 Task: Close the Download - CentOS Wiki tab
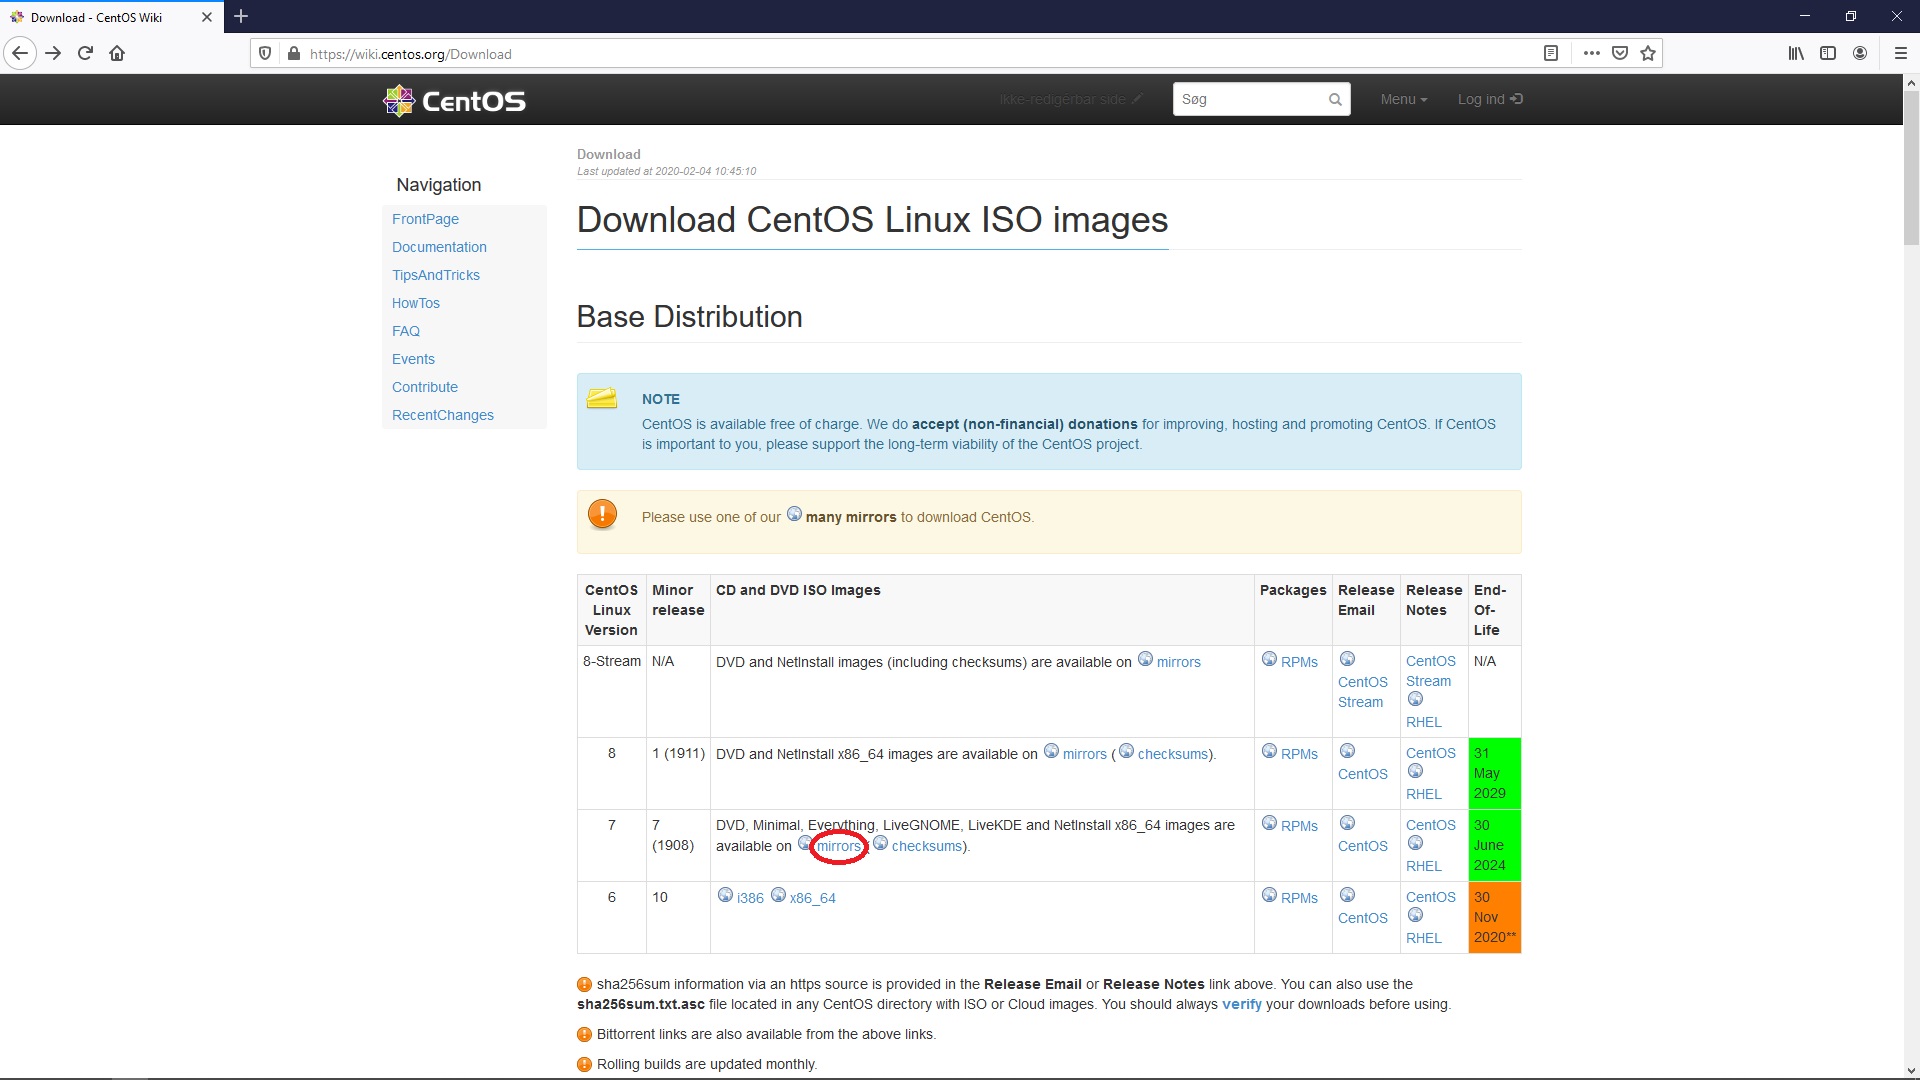(x=207, y=17)
